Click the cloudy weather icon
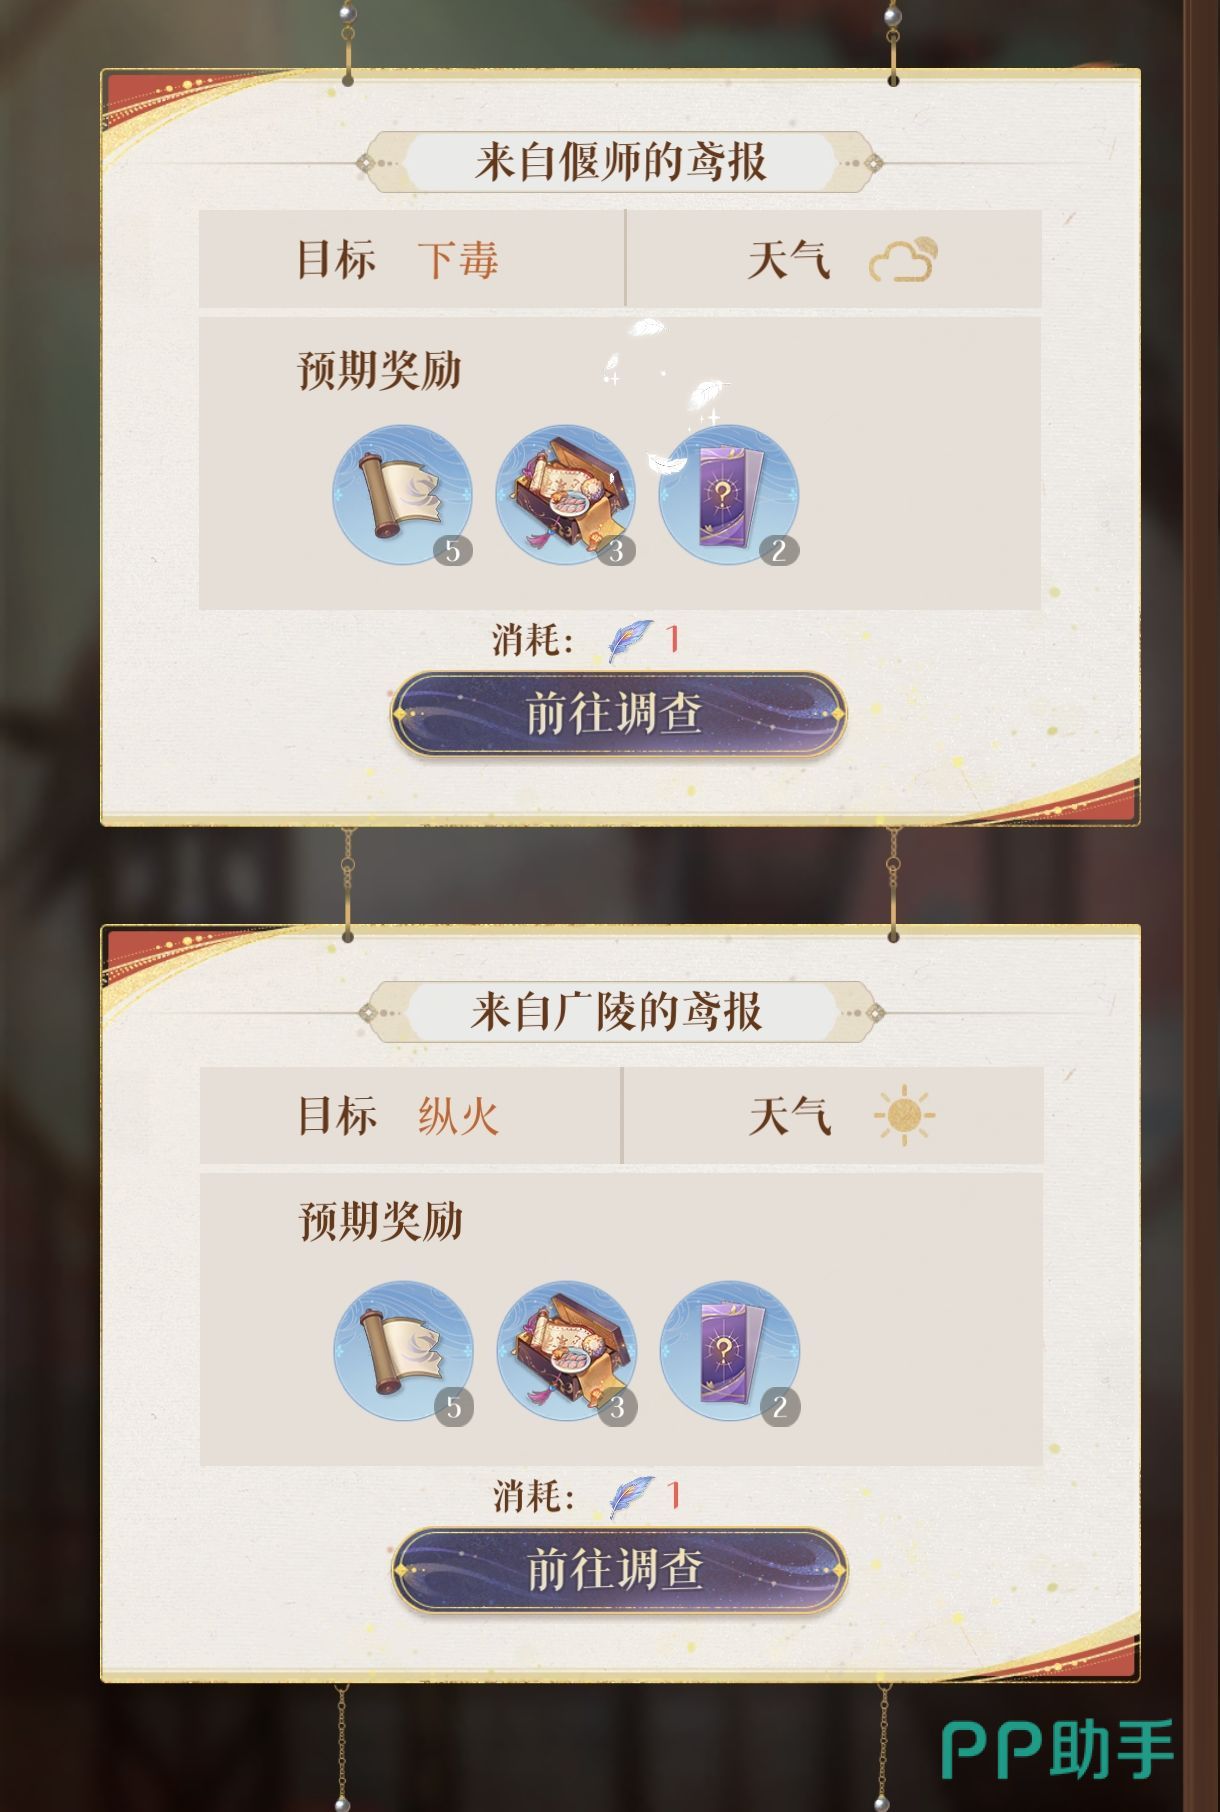The height and width of the screenshot is (1812, 1220). point(903,259)
